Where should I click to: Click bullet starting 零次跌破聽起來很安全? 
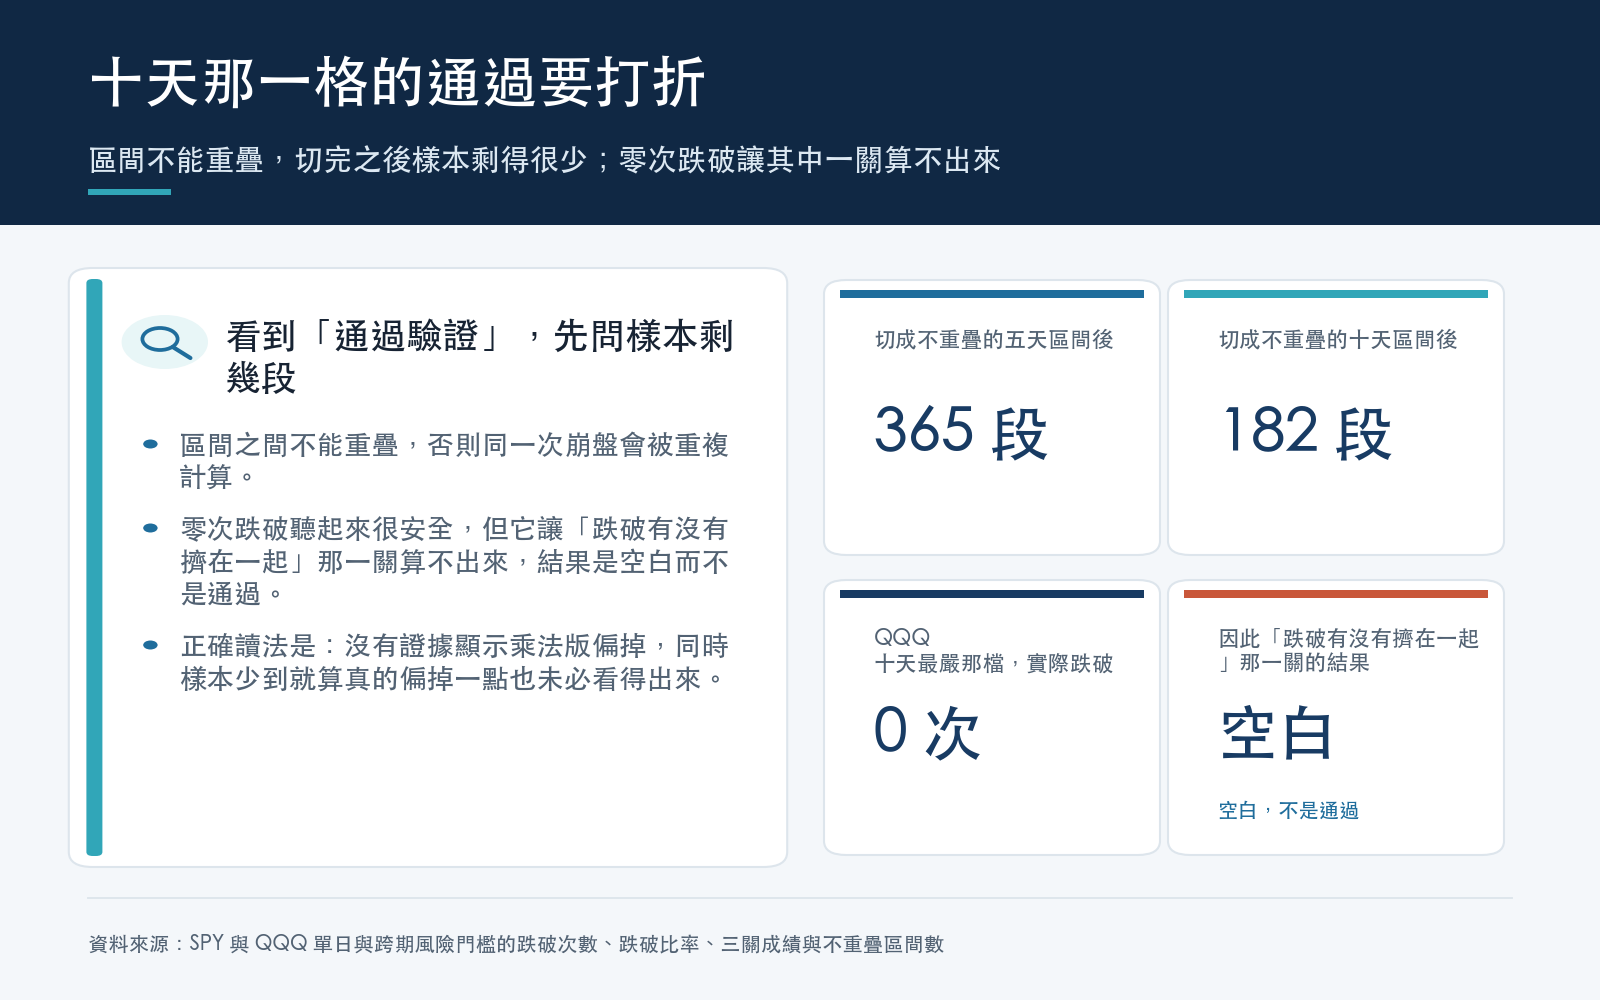(x=454, y=561)
